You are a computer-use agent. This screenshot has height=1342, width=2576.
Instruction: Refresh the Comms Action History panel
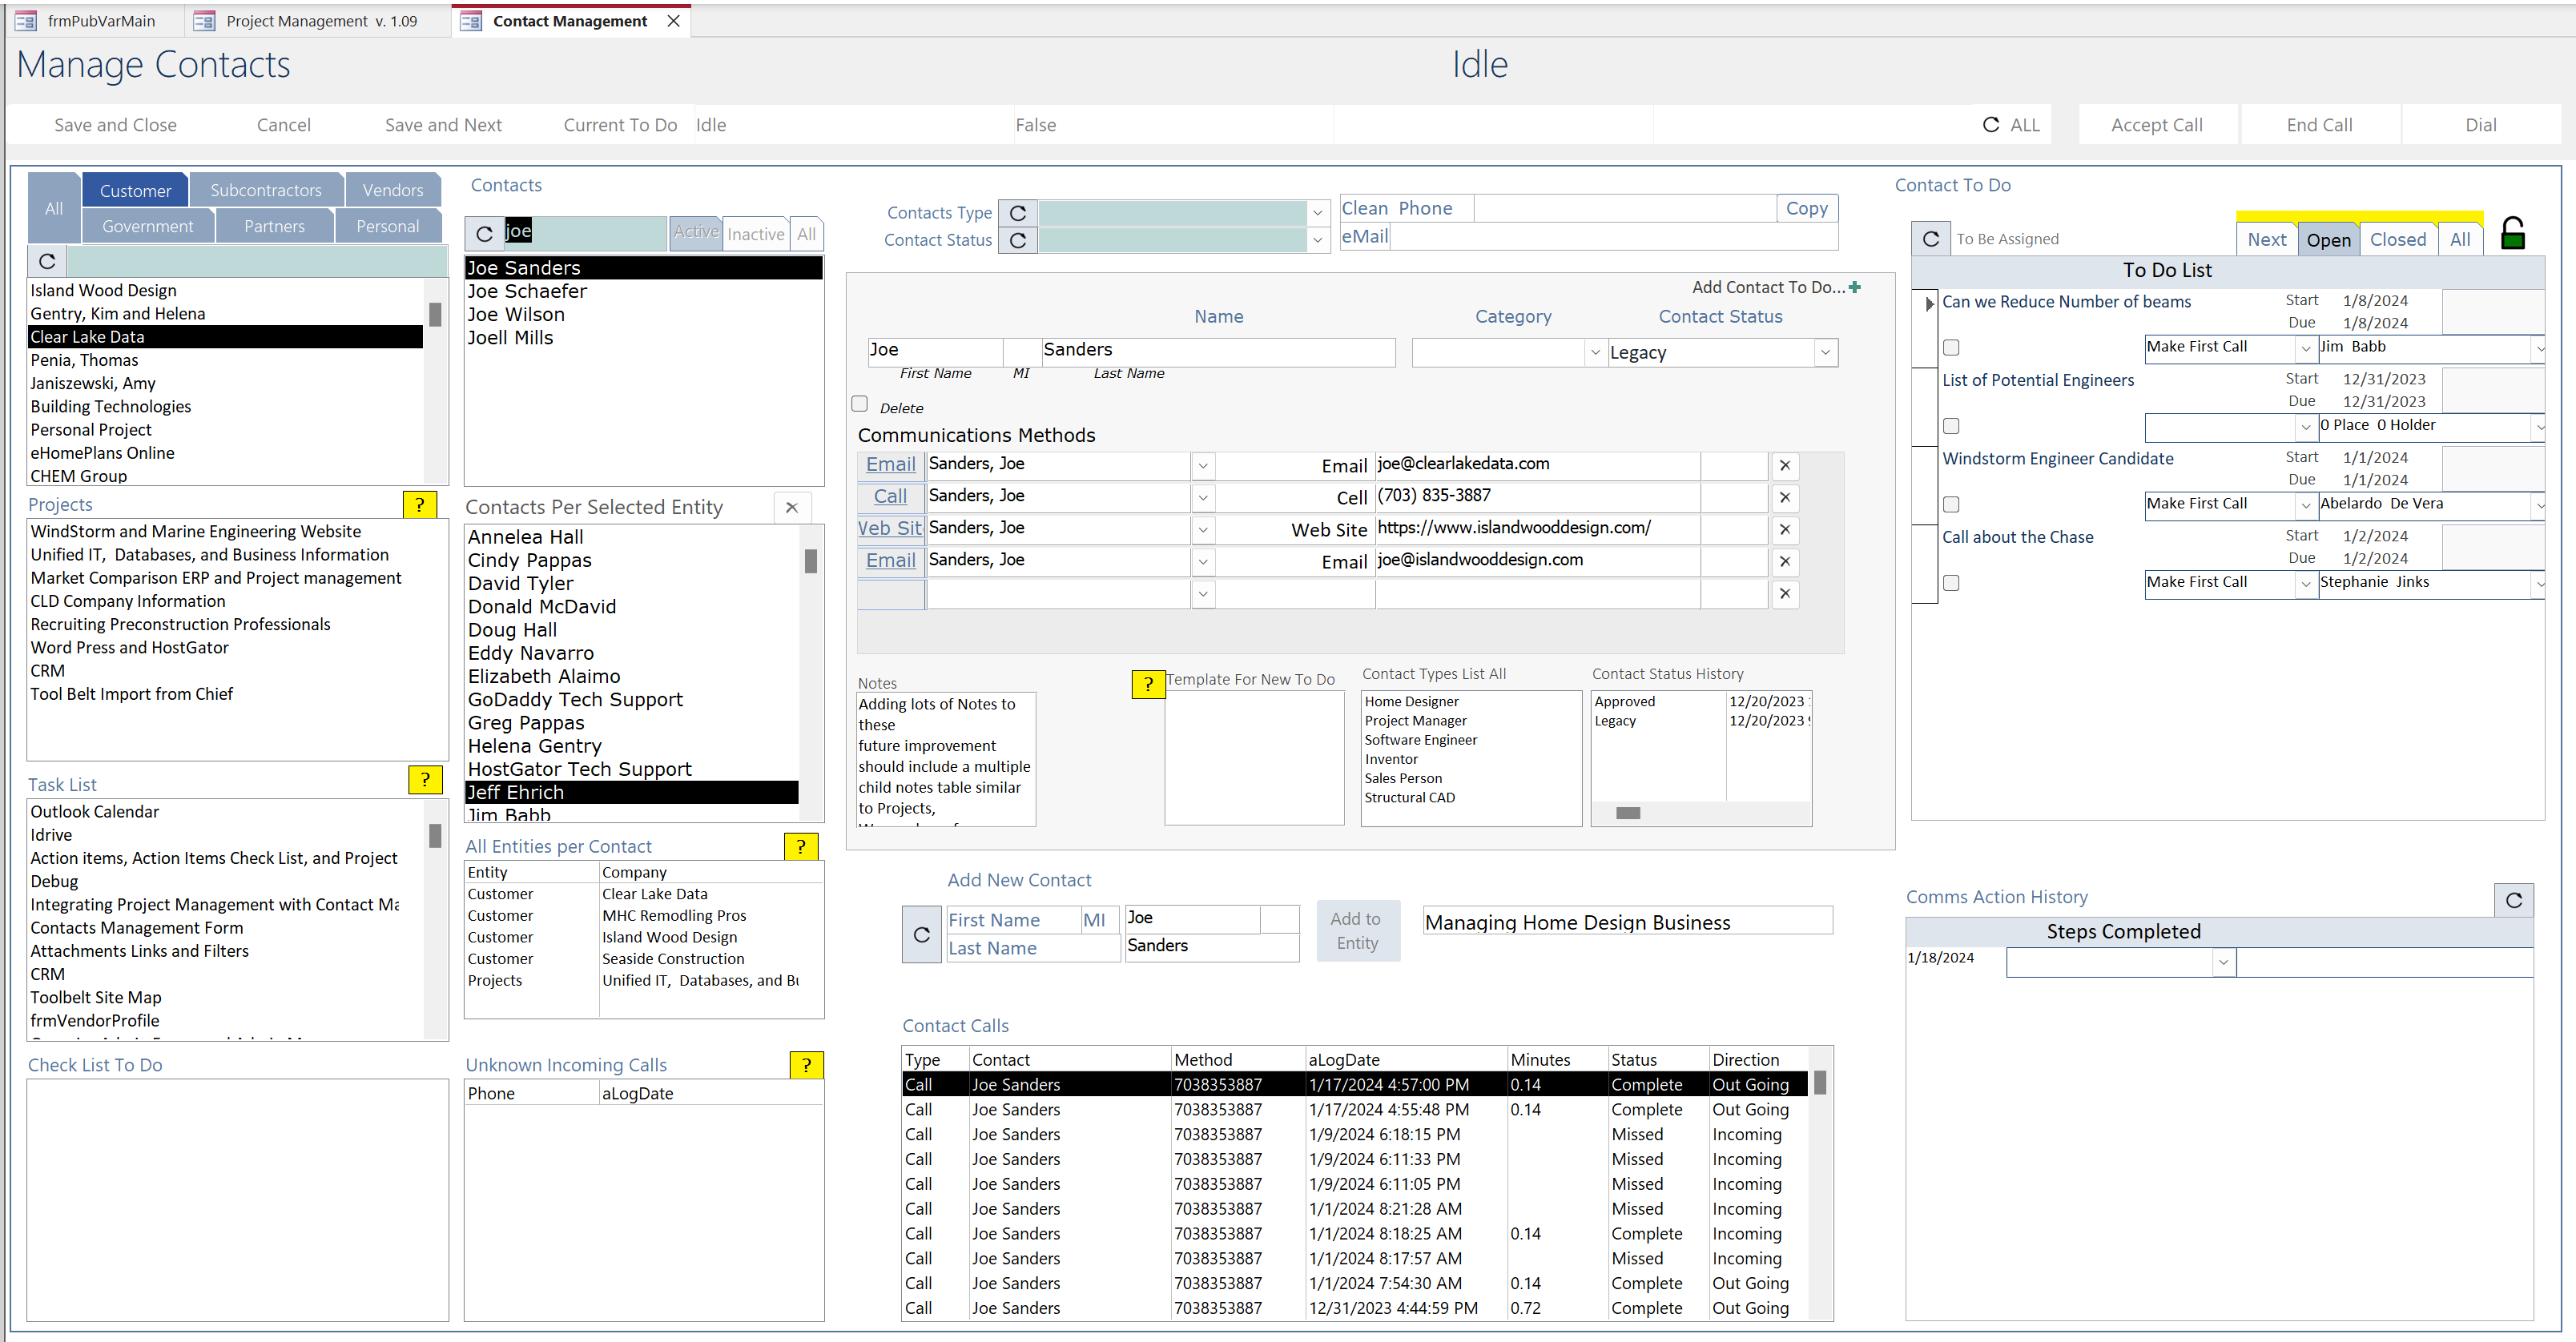click(2513, 900)
